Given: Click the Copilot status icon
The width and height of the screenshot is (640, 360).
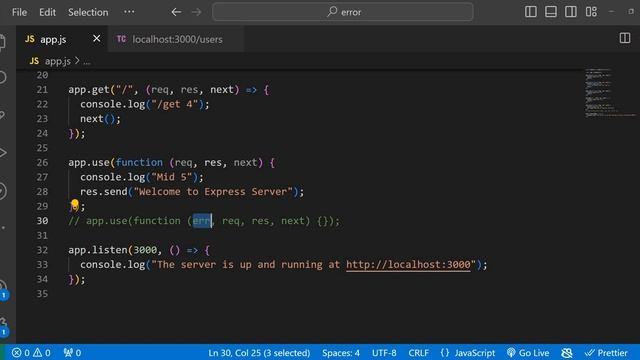Looking at the screenshot, I should coord(567,353).
